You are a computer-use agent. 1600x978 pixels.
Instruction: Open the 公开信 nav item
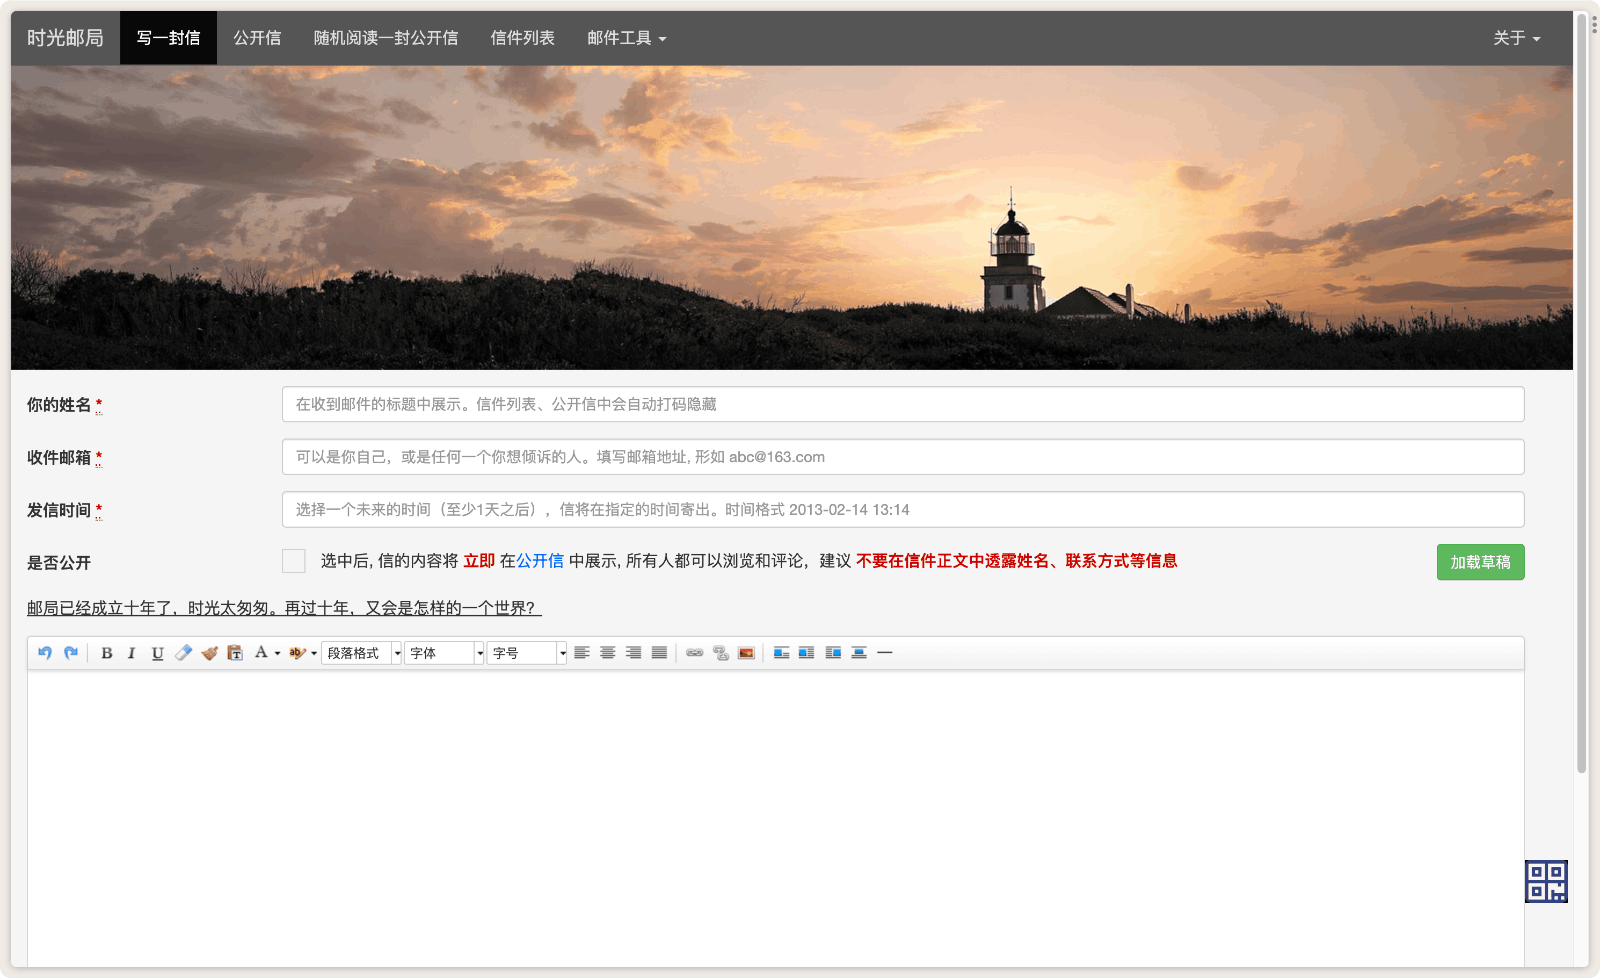coord(257,38)
